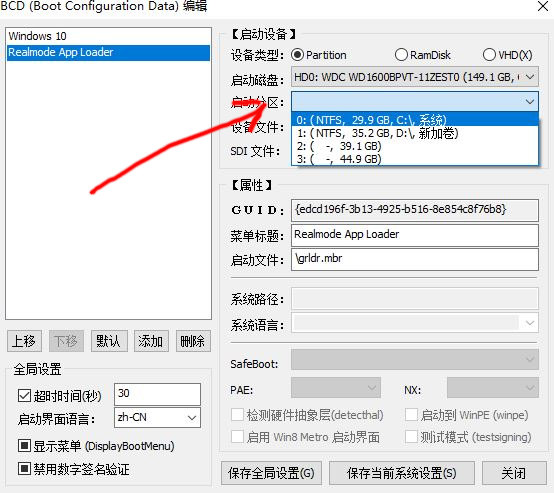Select Realmode App Loader entry

[108, 52]
